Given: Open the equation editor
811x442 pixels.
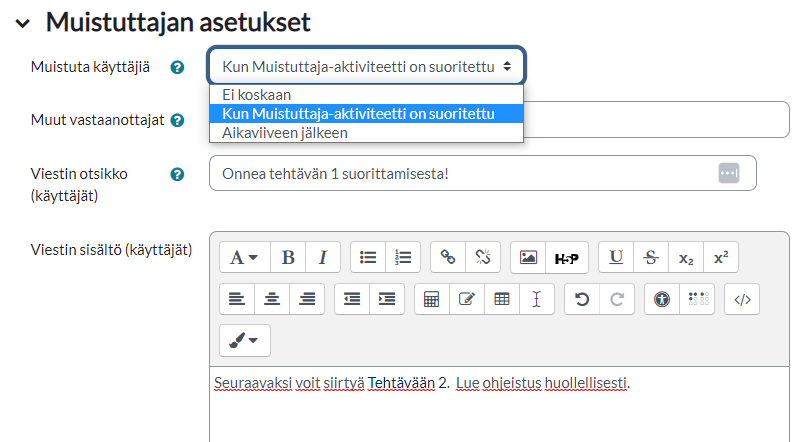Looking at the screenshot, I should [432, 299].
